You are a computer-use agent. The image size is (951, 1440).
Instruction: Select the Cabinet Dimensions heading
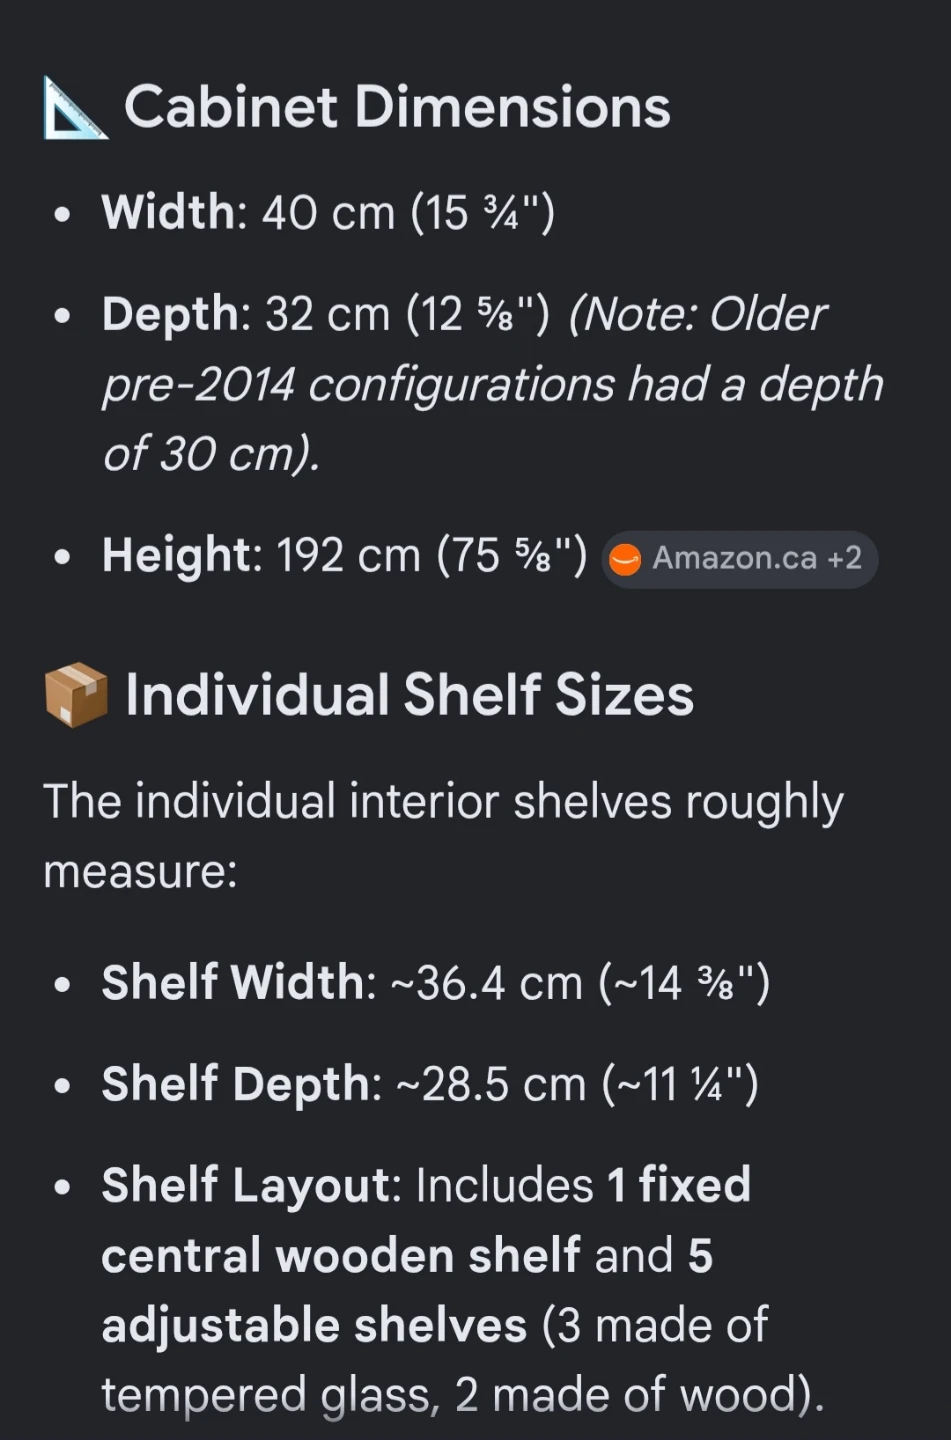(397, 107)
